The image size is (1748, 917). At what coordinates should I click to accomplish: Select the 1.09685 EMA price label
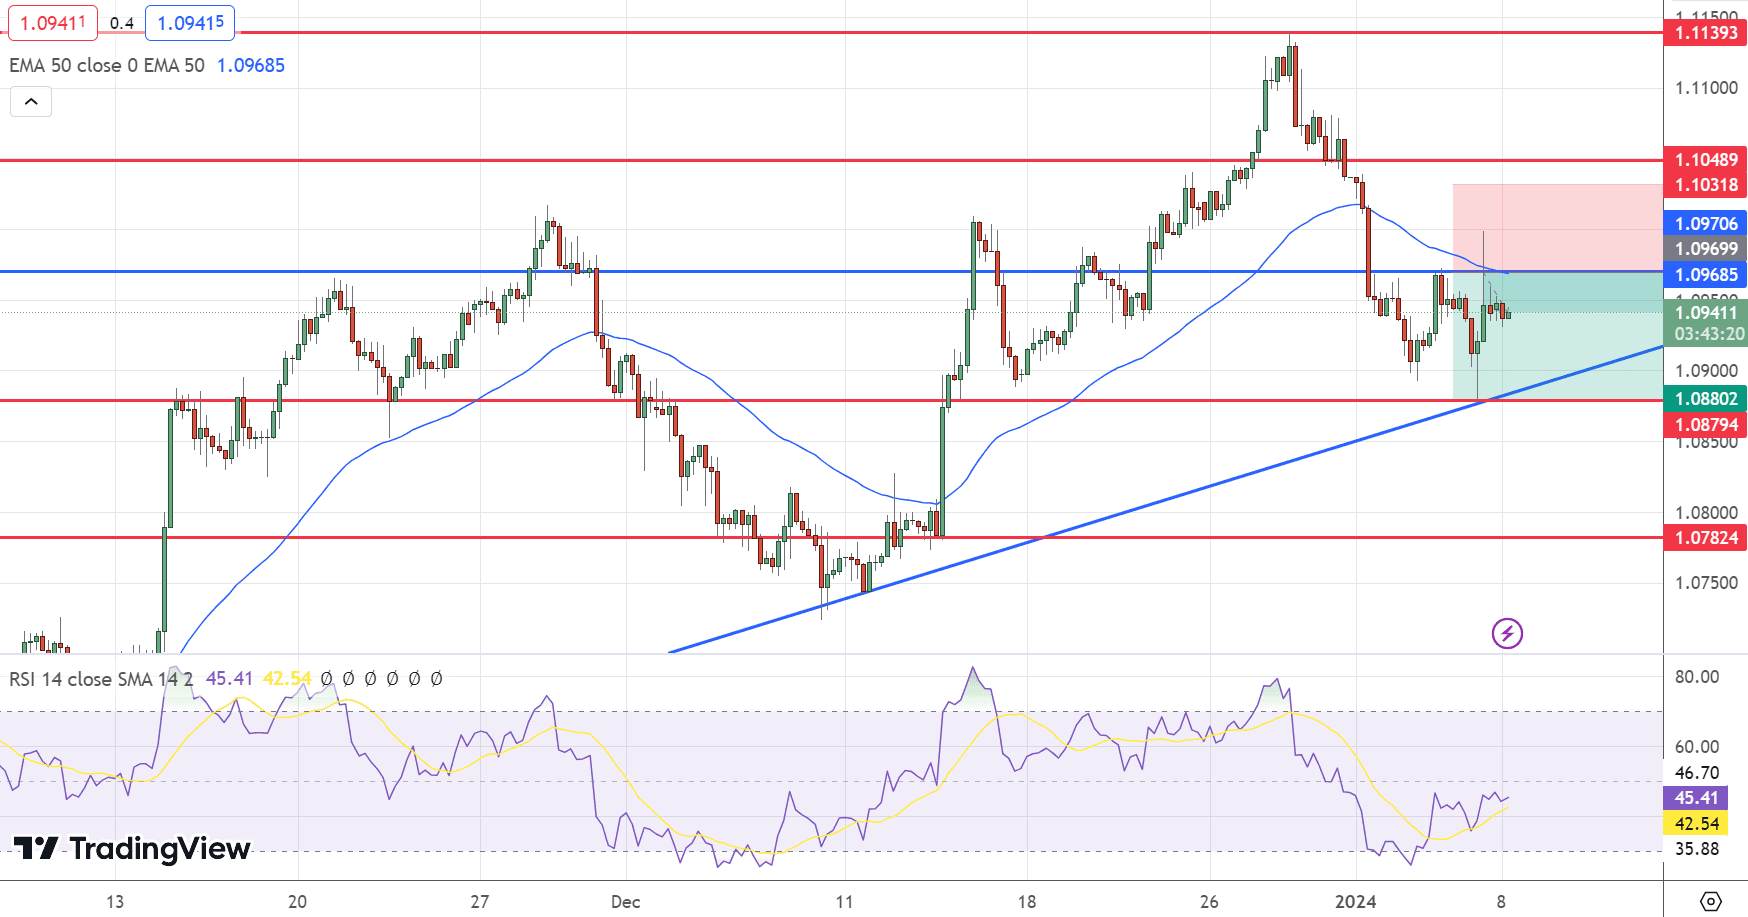[1706, 275]
